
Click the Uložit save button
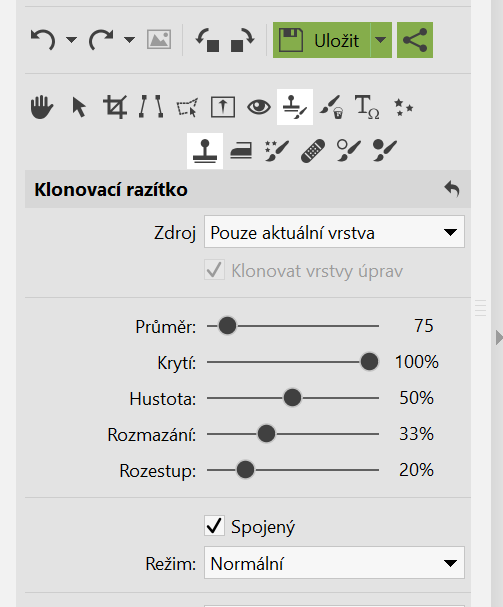coord(321,40)
